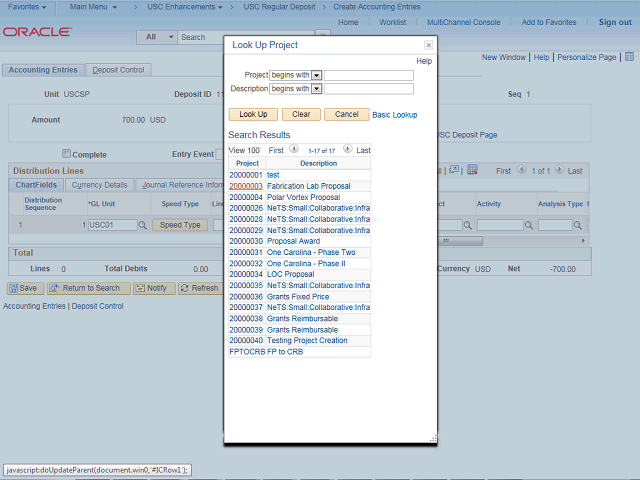Open the Project operator dropdown
Image resolution: width=640 pixels, height=480 pixels.
[316, 75]
